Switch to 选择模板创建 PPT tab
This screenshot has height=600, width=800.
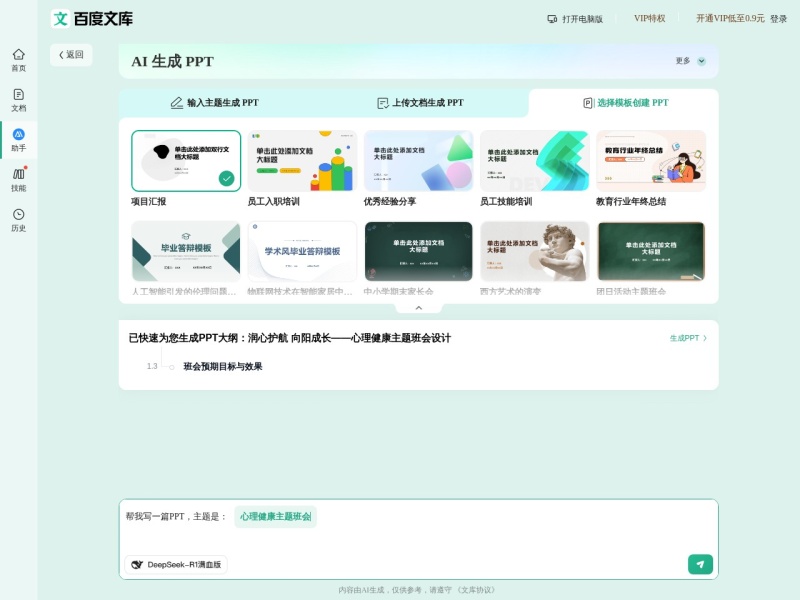coord(626,103)
